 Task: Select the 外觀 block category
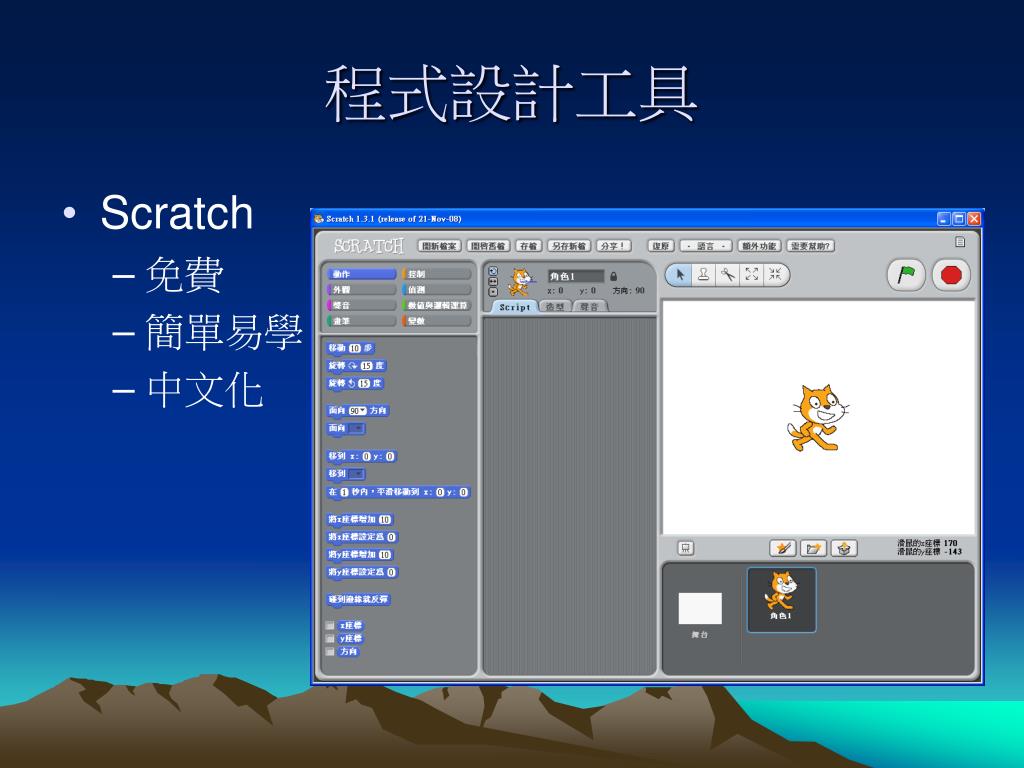coord(361,290)
